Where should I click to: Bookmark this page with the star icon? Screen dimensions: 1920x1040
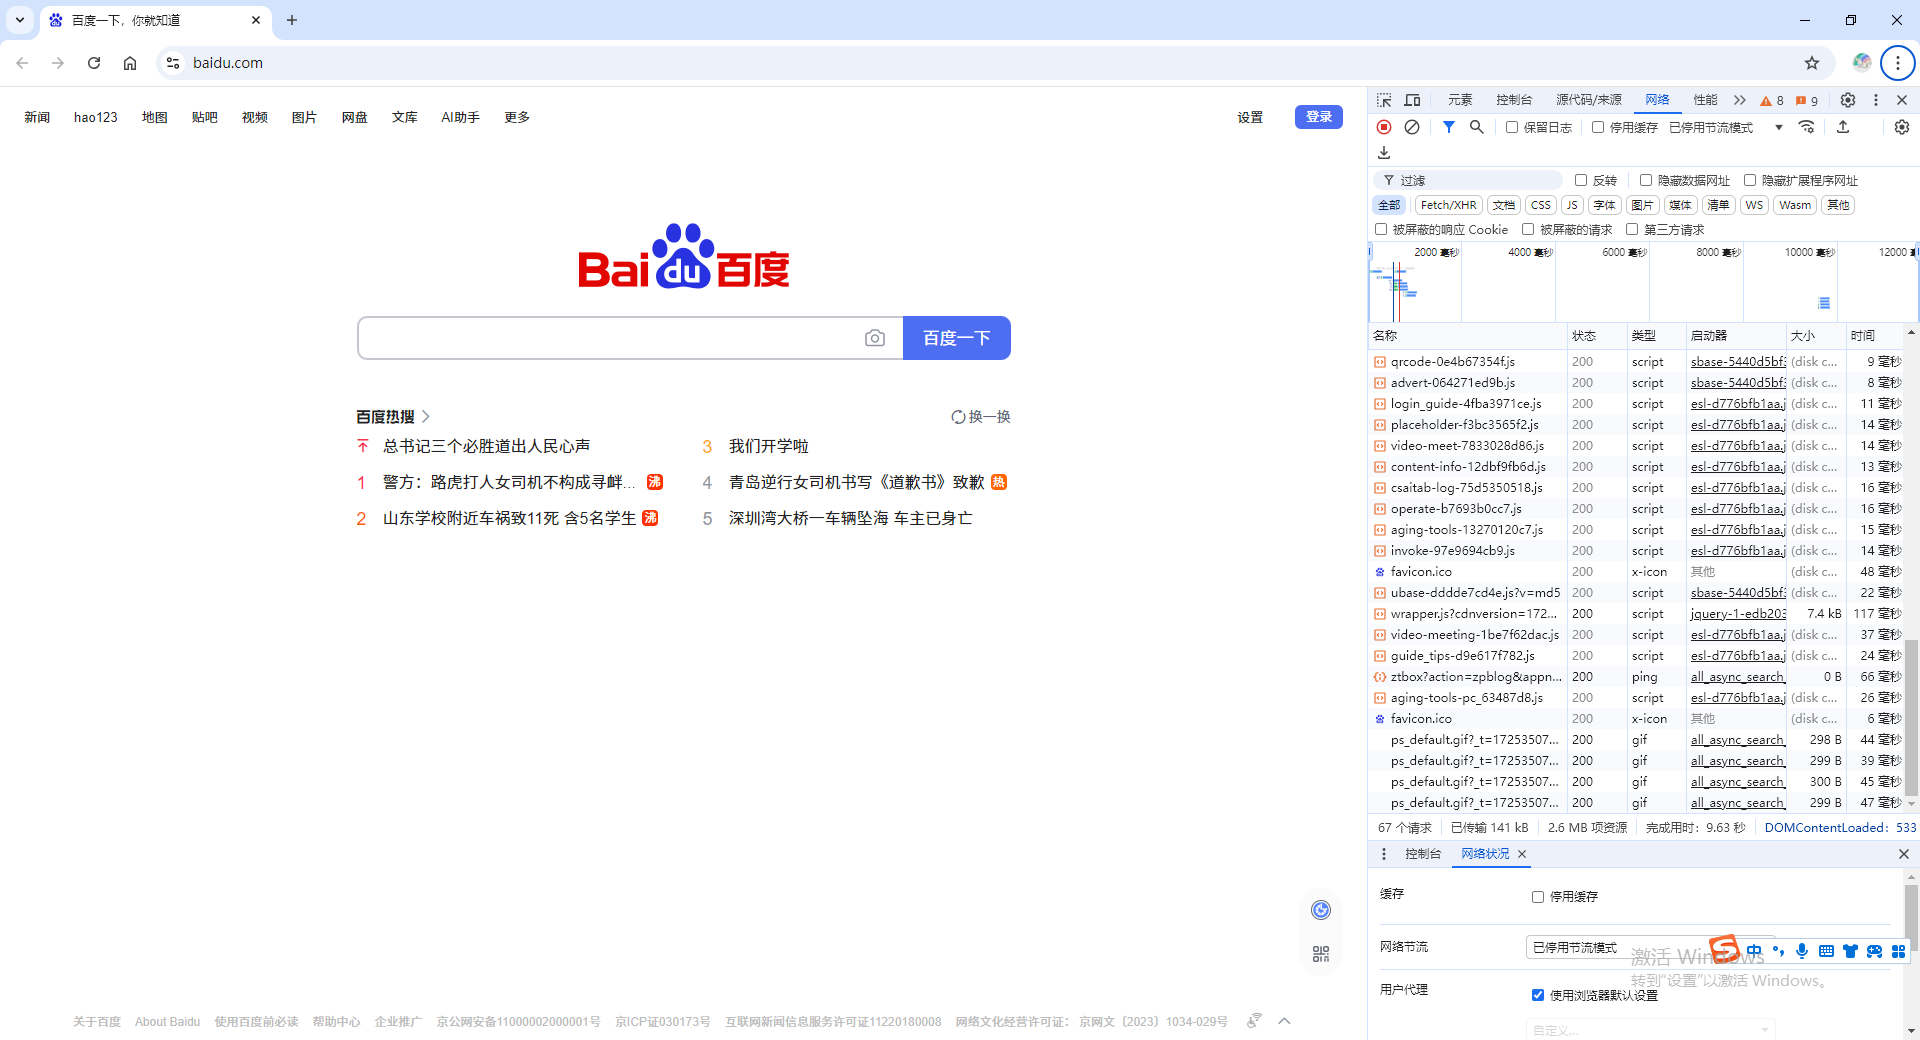[1812, 63]
